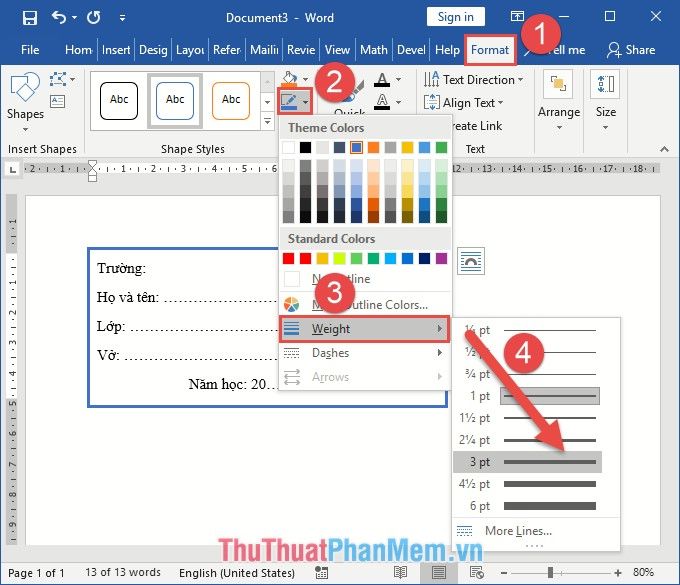Open the Customize Quick Access Toolbar dropdown
Viewport: 680px width, 585px height.
coord(122,18)
